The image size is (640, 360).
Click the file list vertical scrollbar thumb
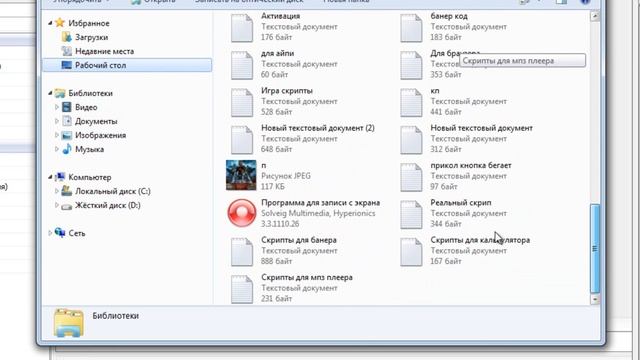click(x=595, y=248)
